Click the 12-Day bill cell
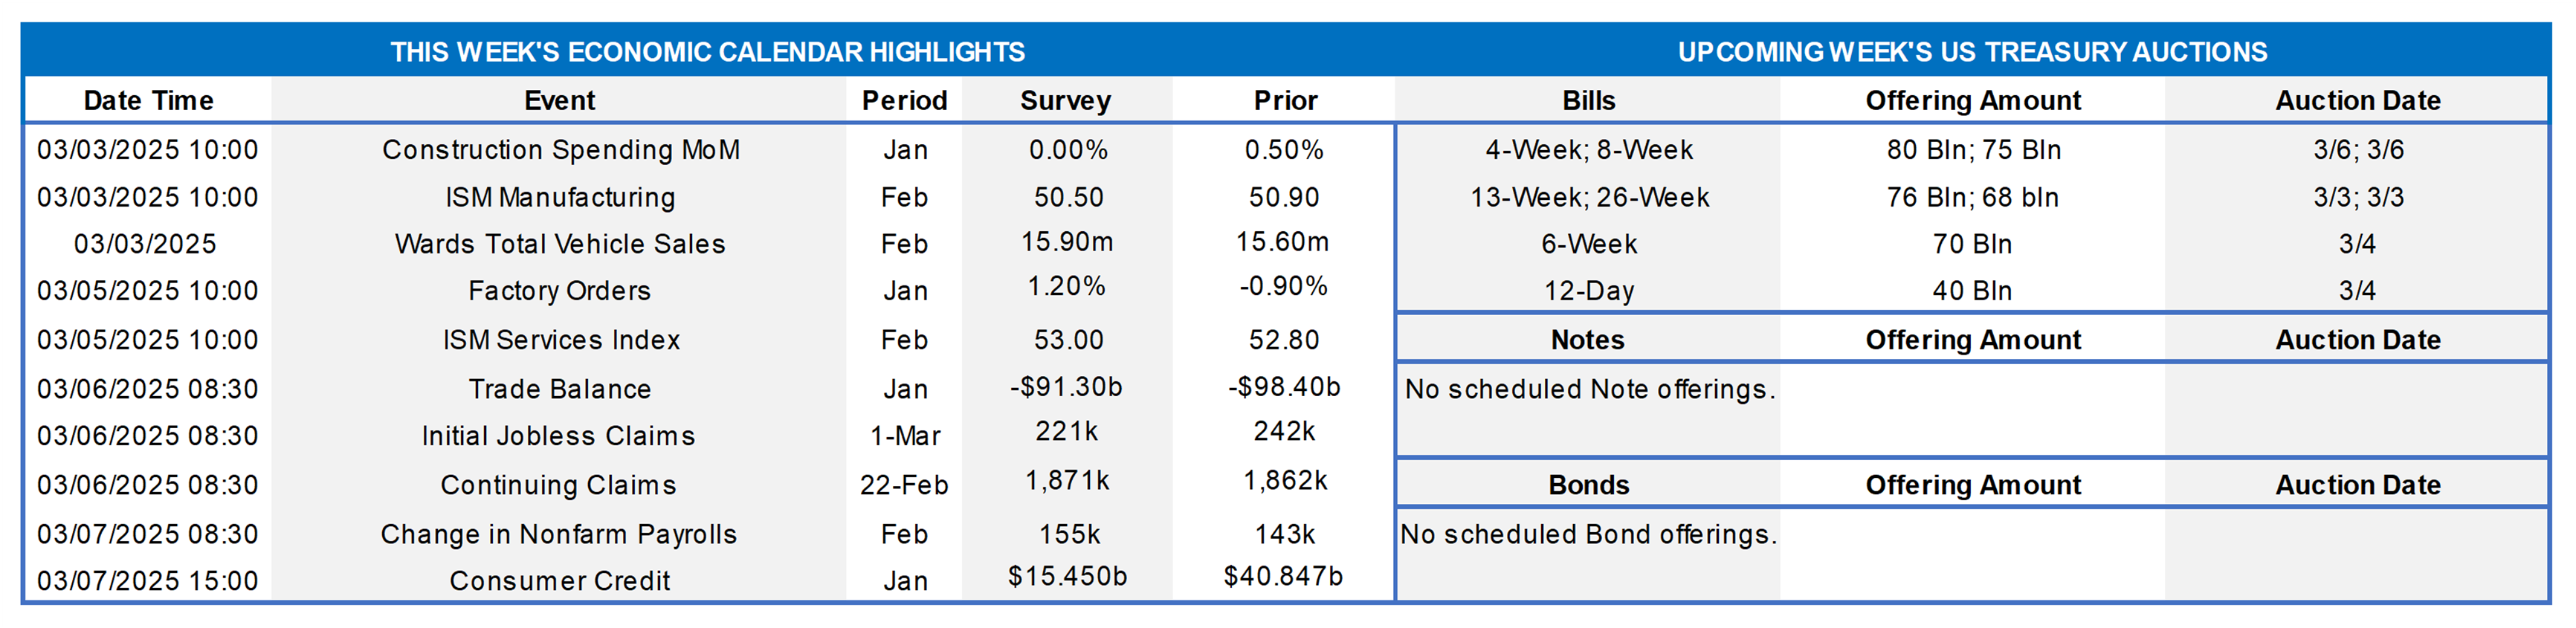The width and height of the screenshot is (2576, 628). tap(1589, 291)
